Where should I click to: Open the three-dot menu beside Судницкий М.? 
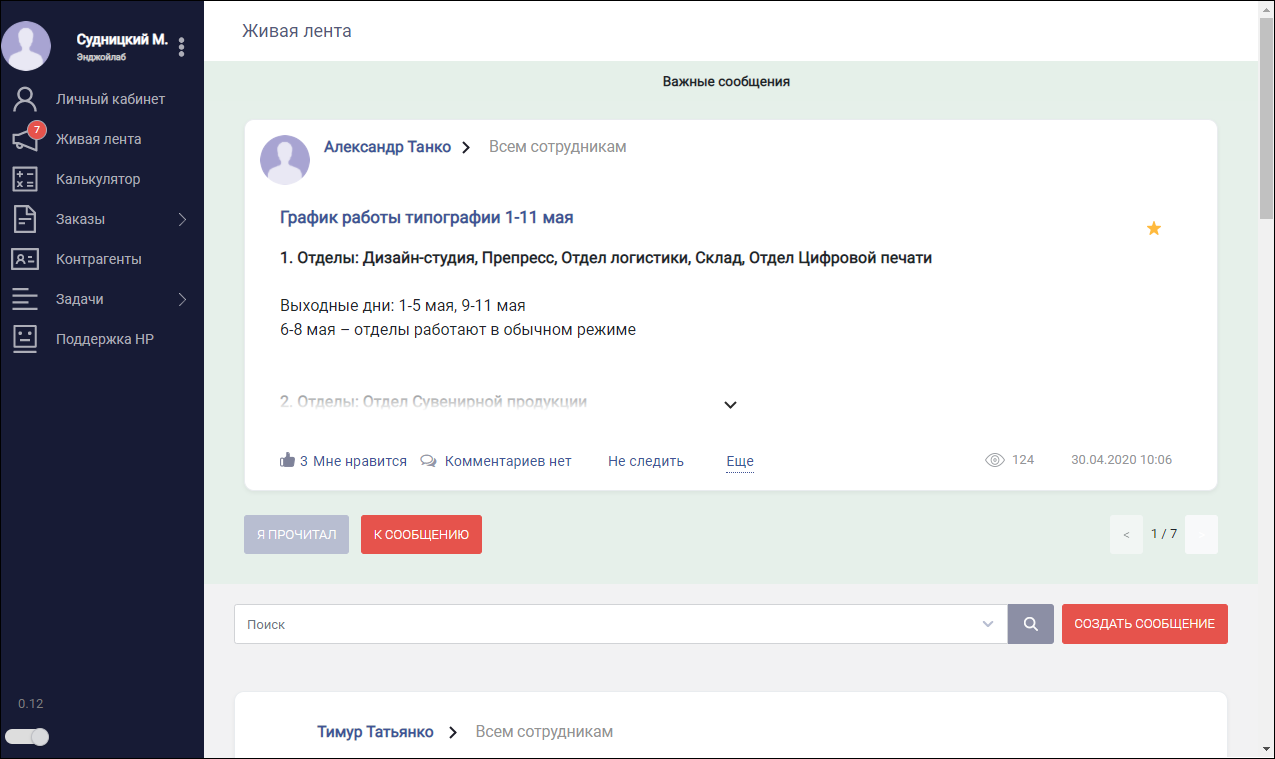181,46
